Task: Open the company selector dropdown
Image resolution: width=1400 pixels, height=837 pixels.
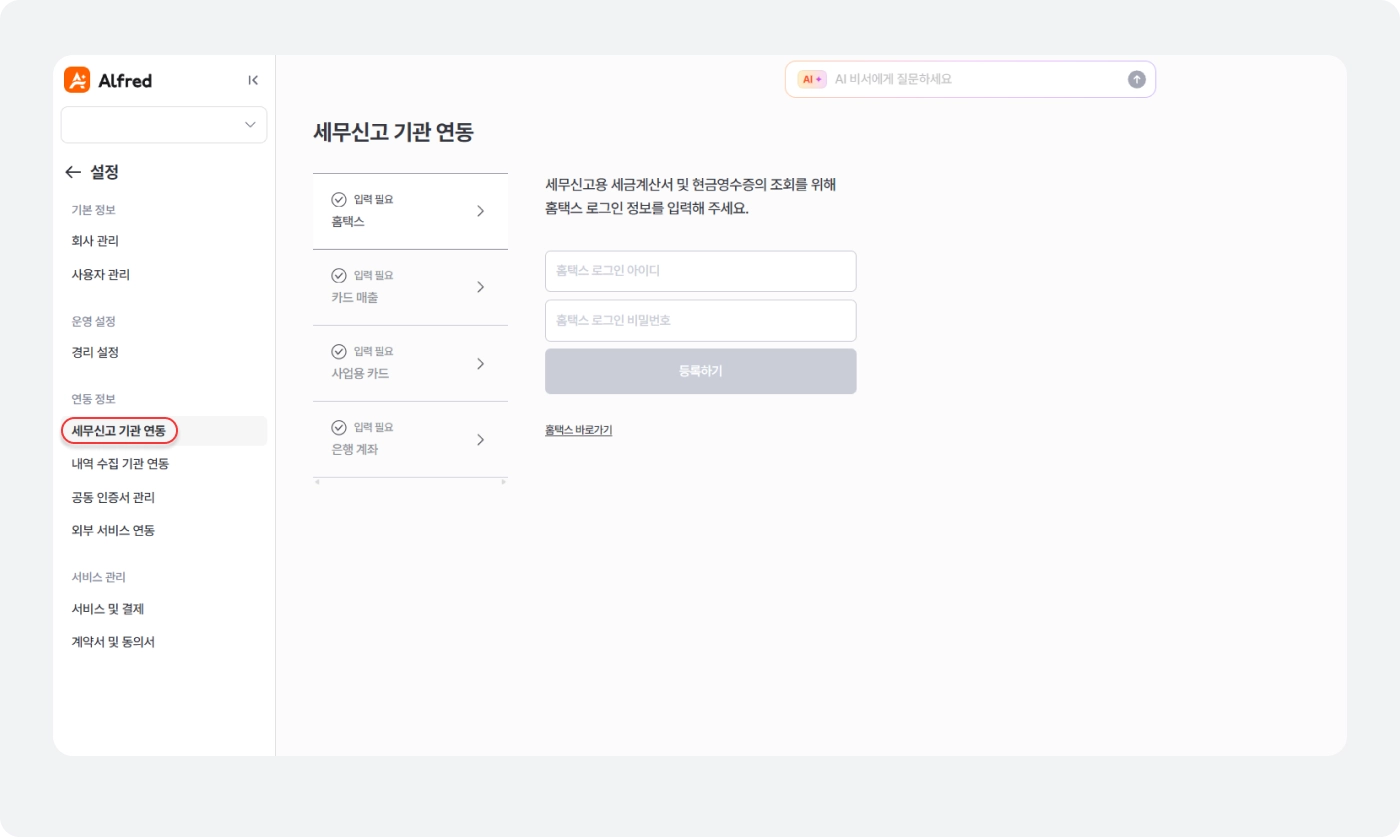Action: click(x=164, y=125)
